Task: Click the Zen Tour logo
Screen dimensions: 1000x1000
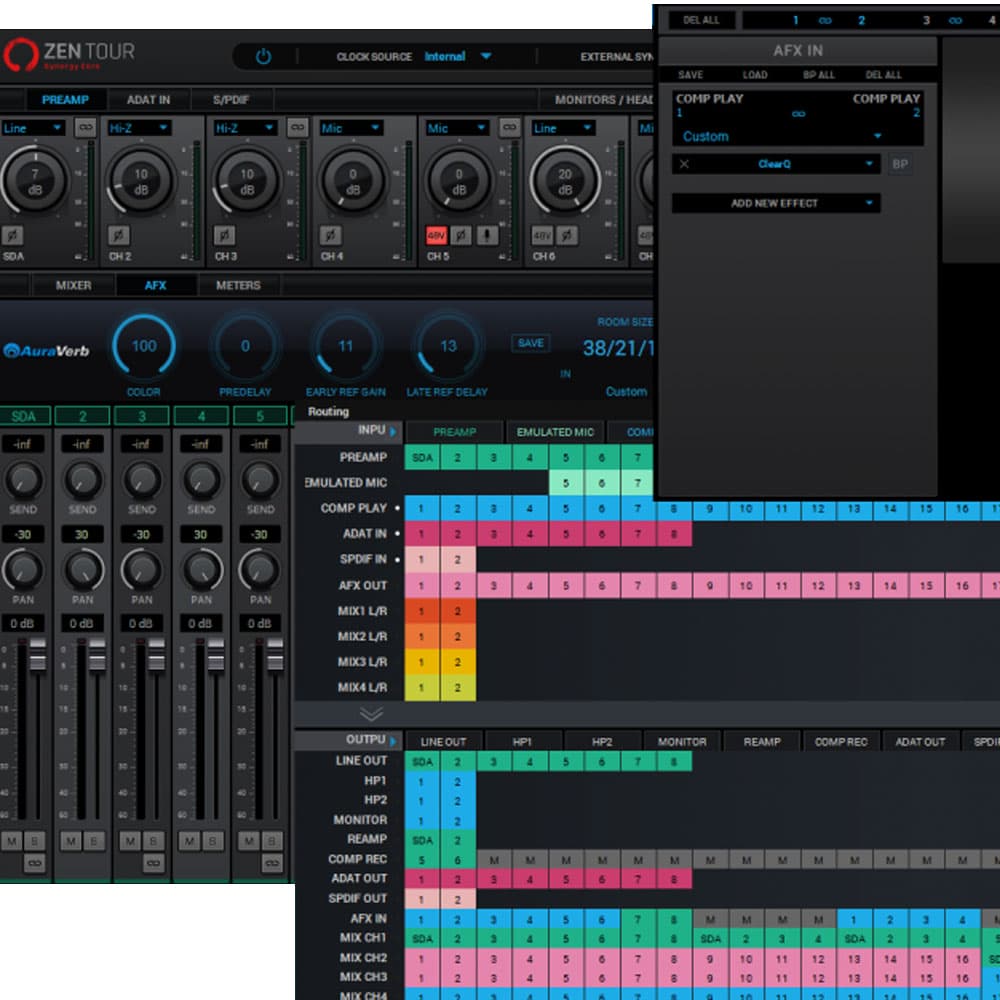Action: [x=70, y=54]
